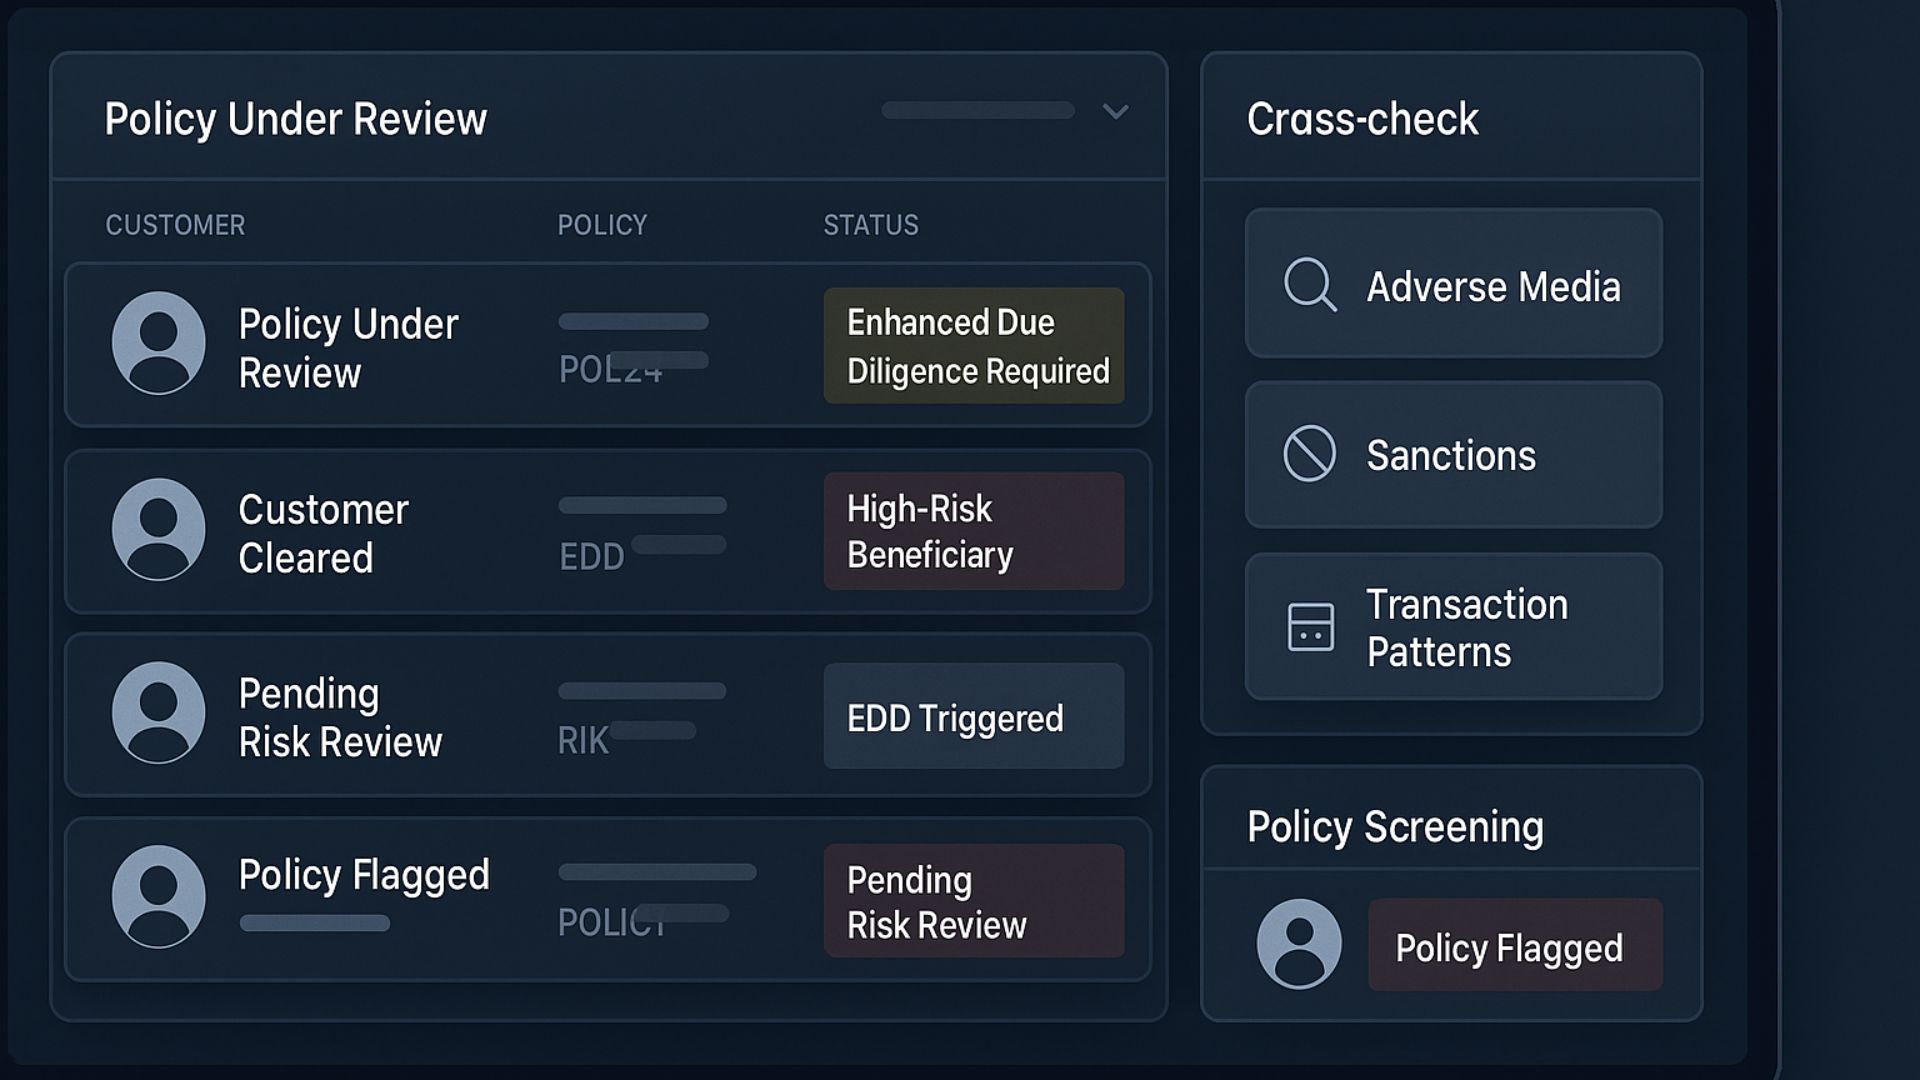The image size is (1920, 1080).
Task: Sort by the POLICY column header
Action: (x=602, y=225)
